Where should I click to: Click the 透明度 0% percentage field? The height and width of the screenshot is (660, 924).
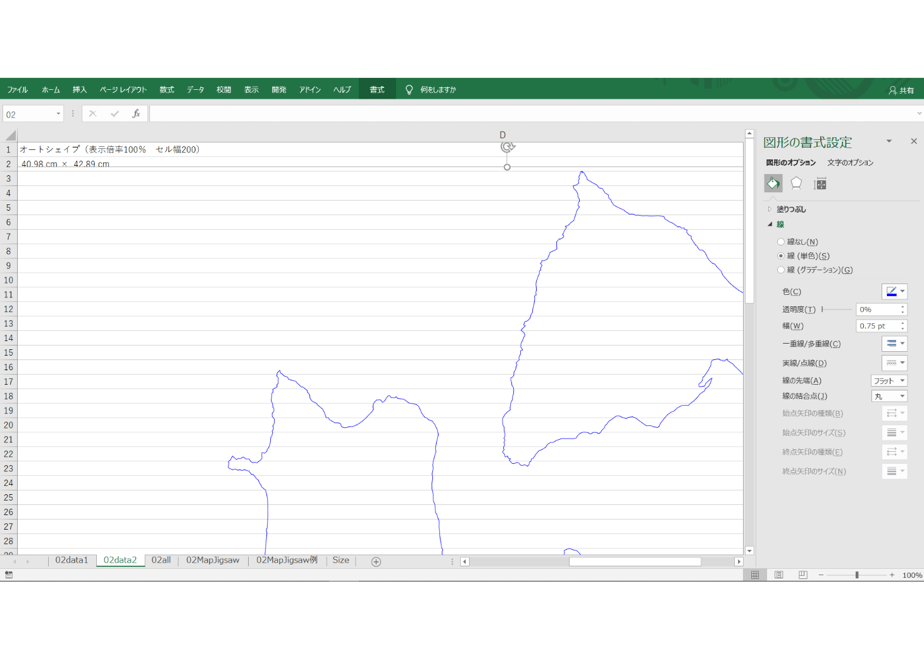point(877,309)
